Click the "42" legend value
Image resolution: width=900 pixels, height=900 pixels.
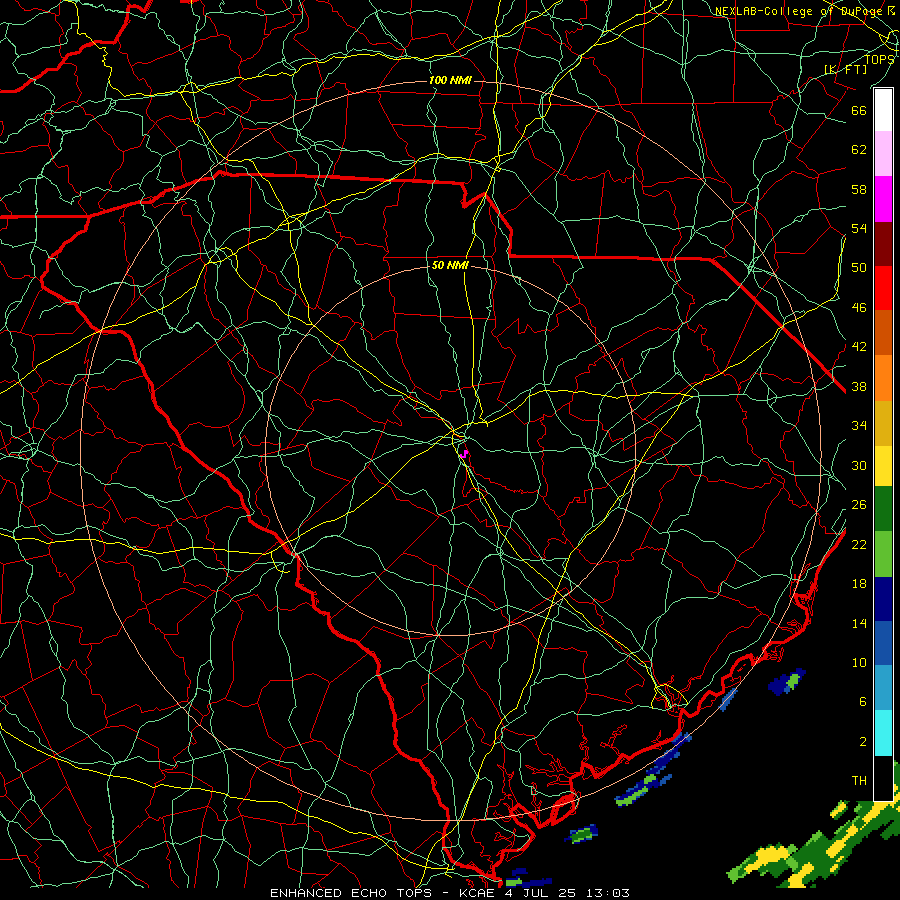coord(859,347)
